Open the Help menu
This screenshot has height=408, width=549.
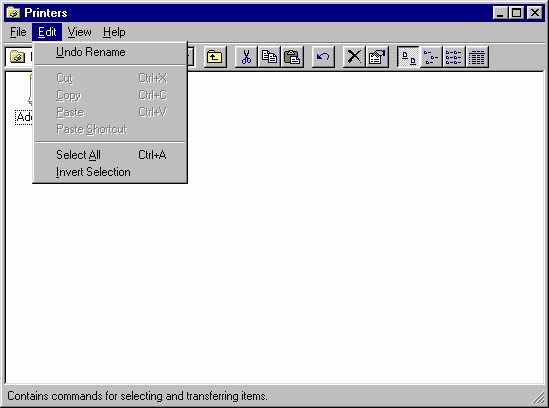[114, 32]
